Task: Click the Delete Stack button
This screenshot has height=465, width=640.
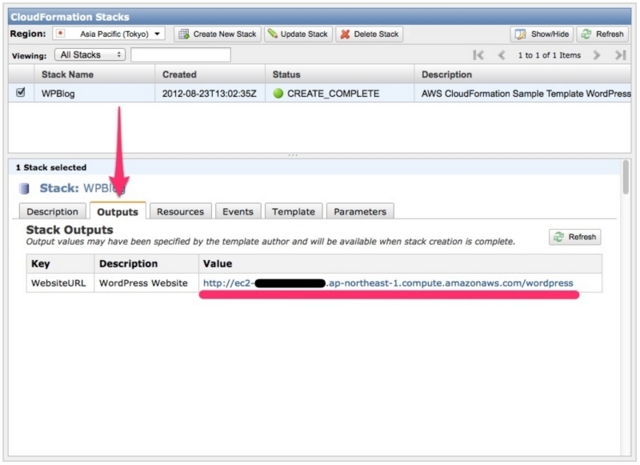Action: (x=369, y=34)
